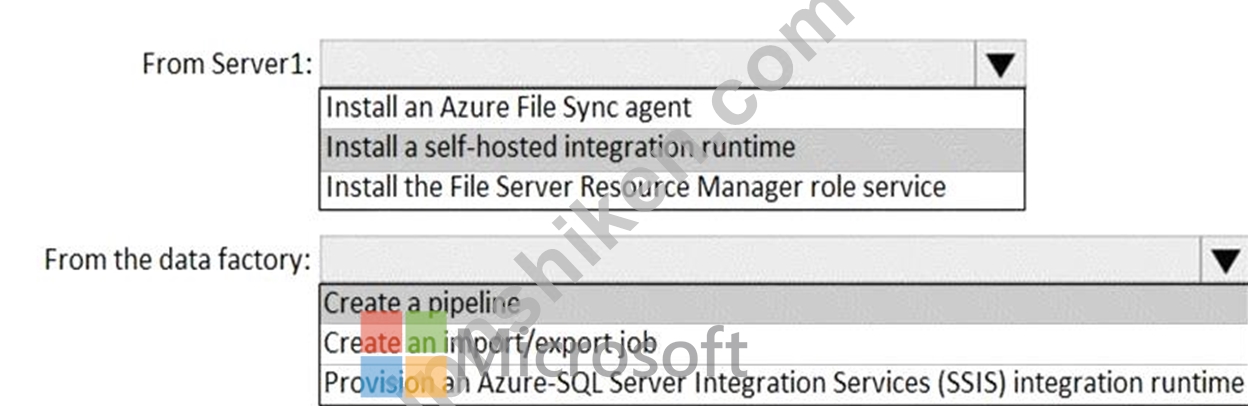Select Install an Azure File Sync agent
Image resolution: width=1248 pixels, height=406 pixels.
672,107
